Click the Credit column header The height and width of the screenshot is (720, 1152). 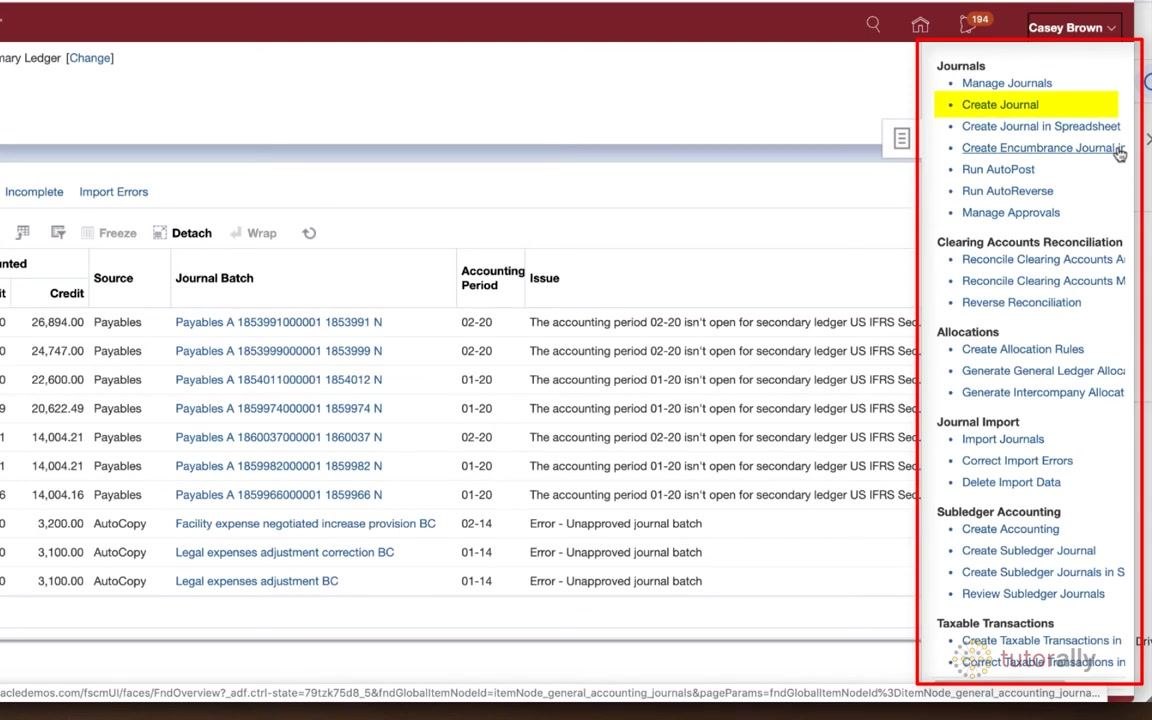coord(67,293)
